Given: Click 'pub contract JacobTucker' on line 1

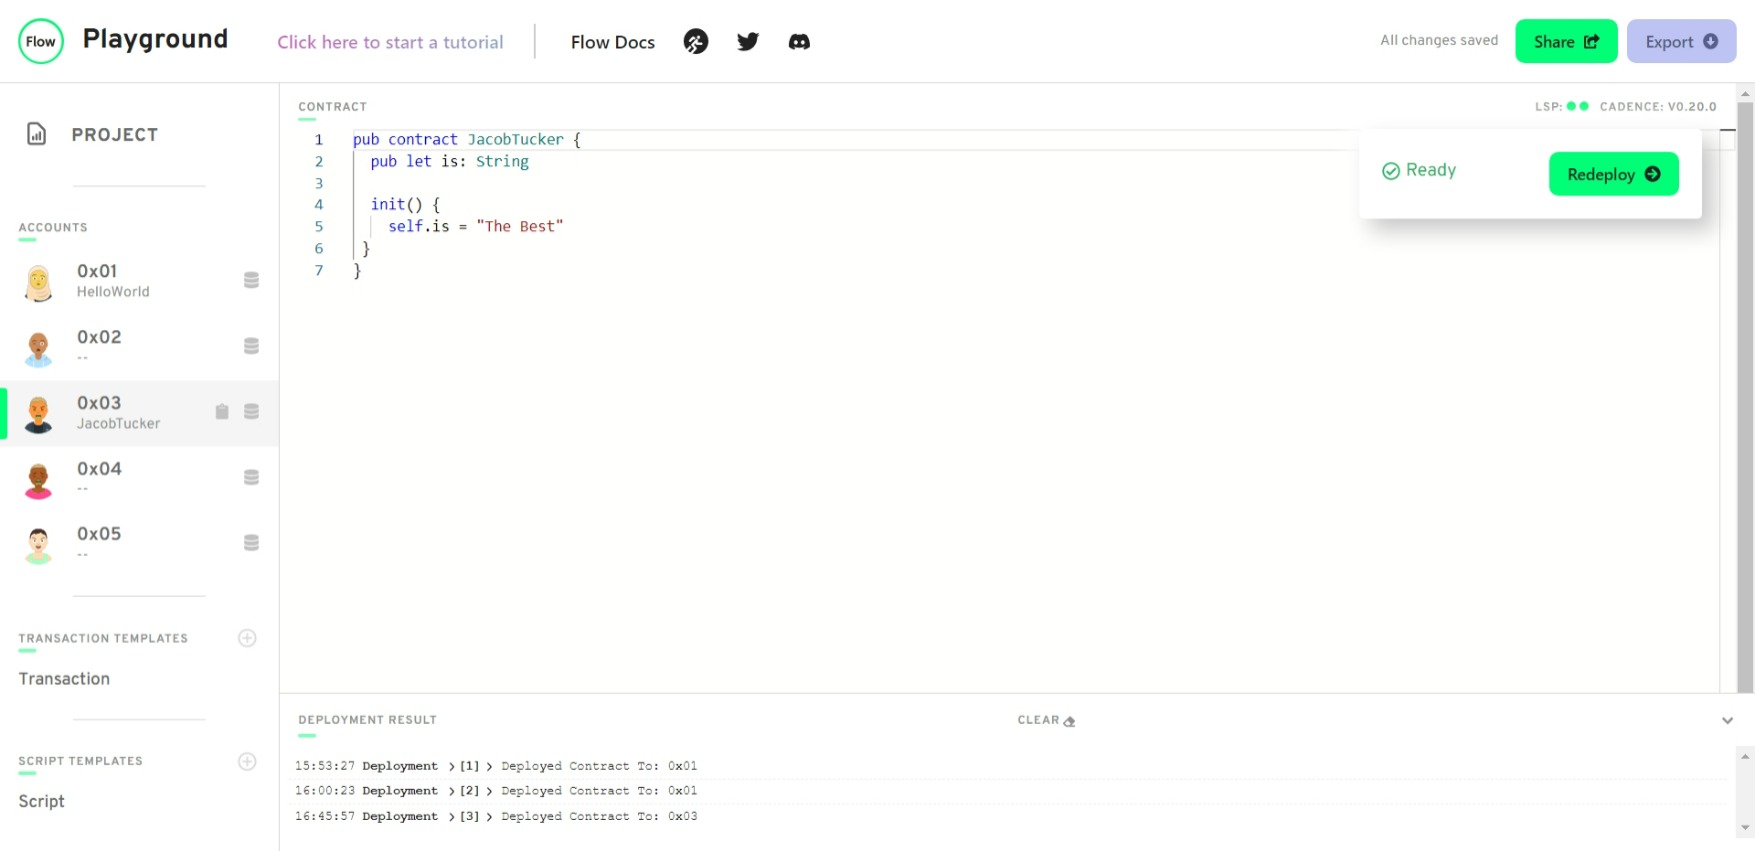Looking at the screenshot, I should (458, 140).
